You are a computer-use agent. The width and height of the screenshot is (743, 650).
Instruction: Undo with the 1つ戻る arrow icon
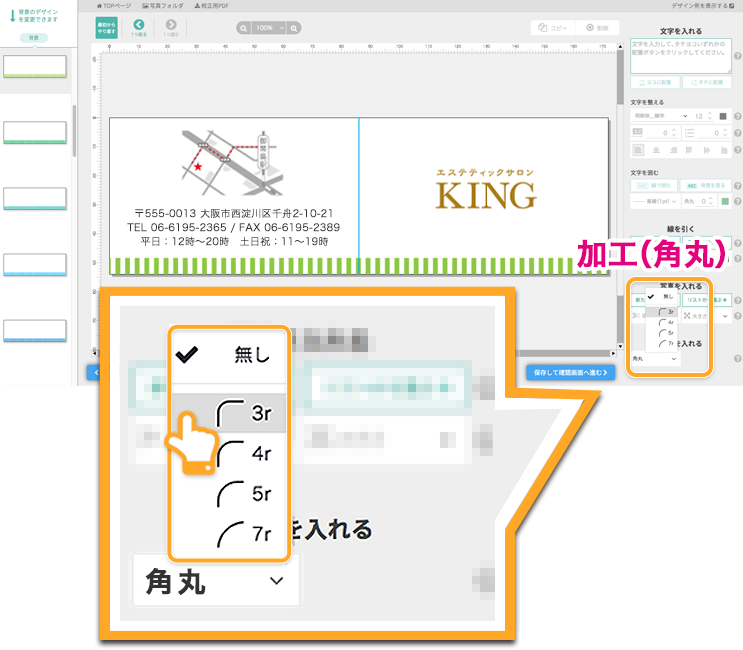click(x=139, y=27)
